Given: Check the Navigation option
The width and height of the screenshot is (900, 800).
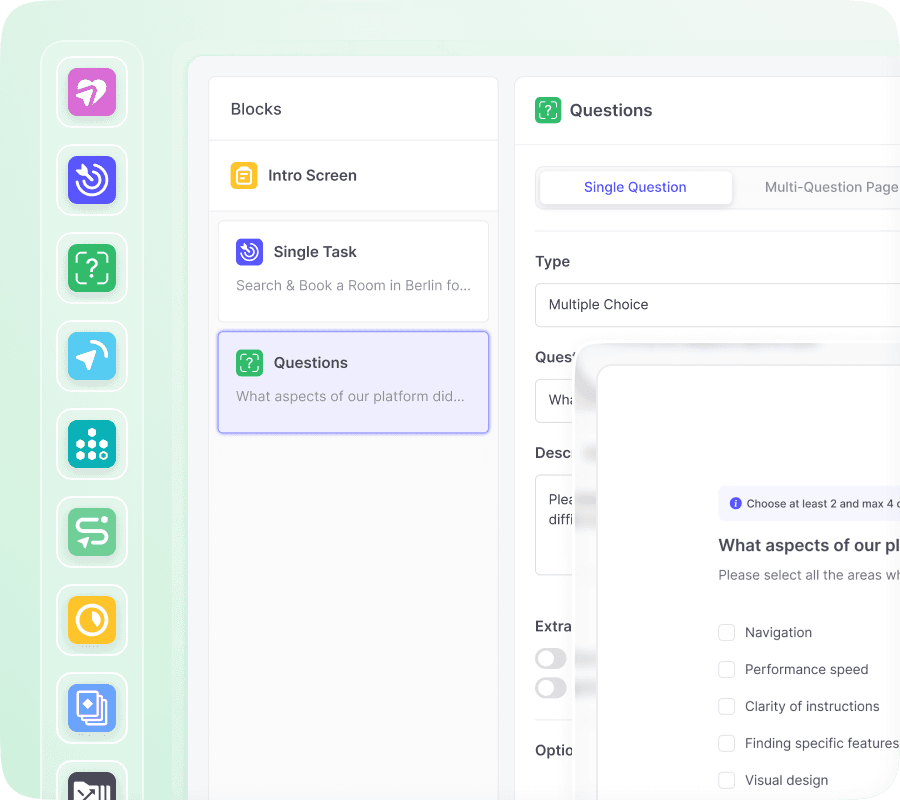Looking at the screenshot, I should coord(727,632).
